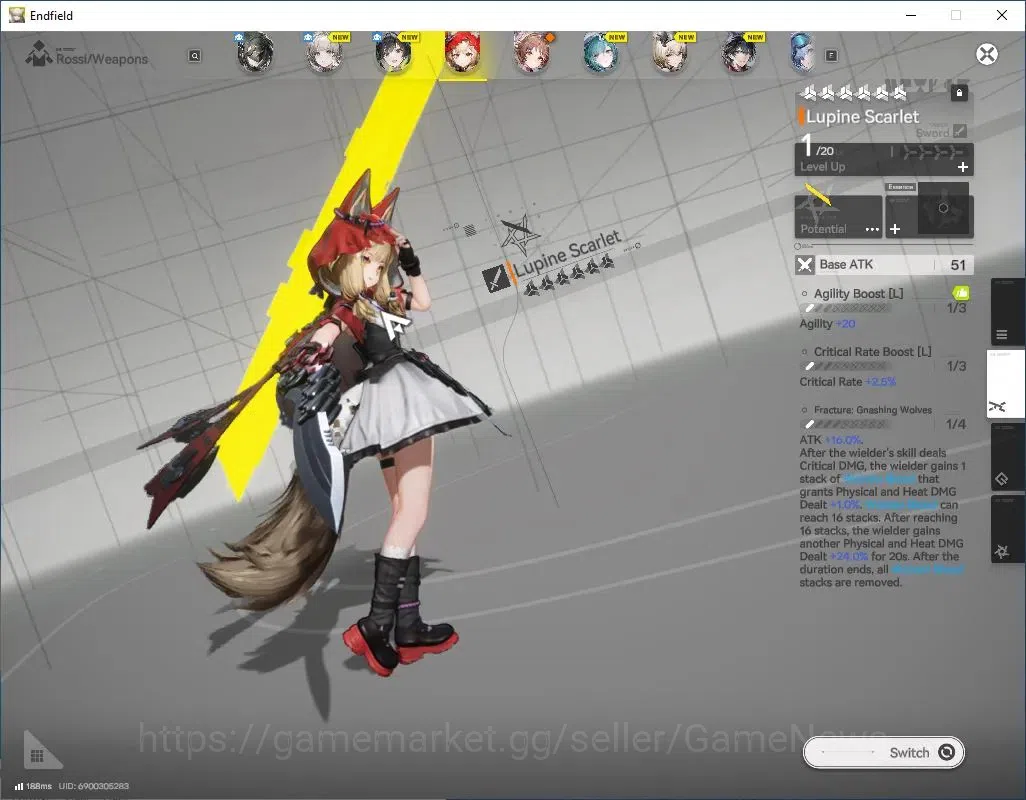
Task: Click the Sword weapon type icon
Action: tap(959, 131)
